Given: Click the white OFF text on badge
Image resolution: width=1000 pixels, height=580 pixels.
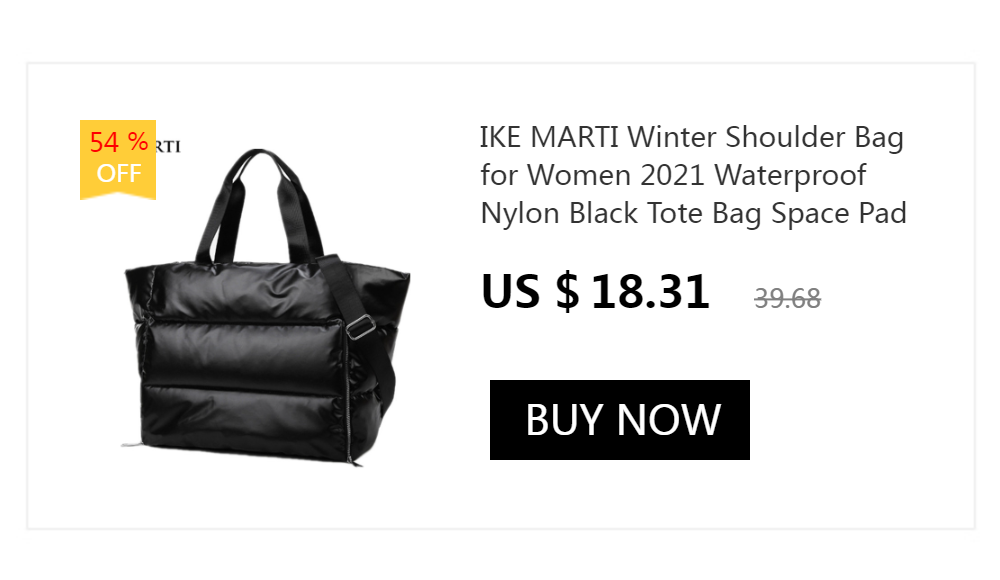Looking at the screenshot, I should [x=119, y=173].
